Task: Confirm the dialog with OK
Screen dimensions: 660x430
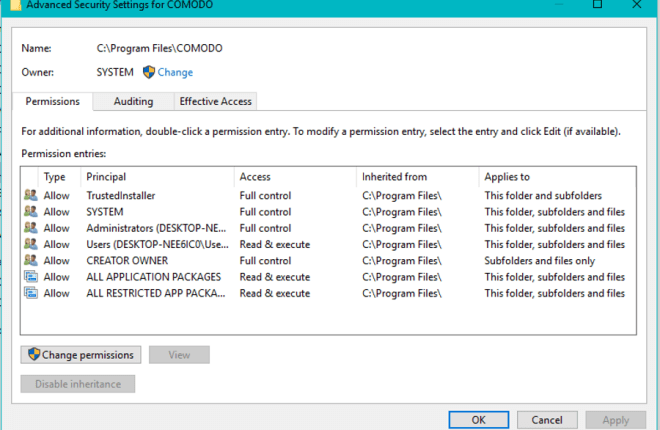Action: 479,420
